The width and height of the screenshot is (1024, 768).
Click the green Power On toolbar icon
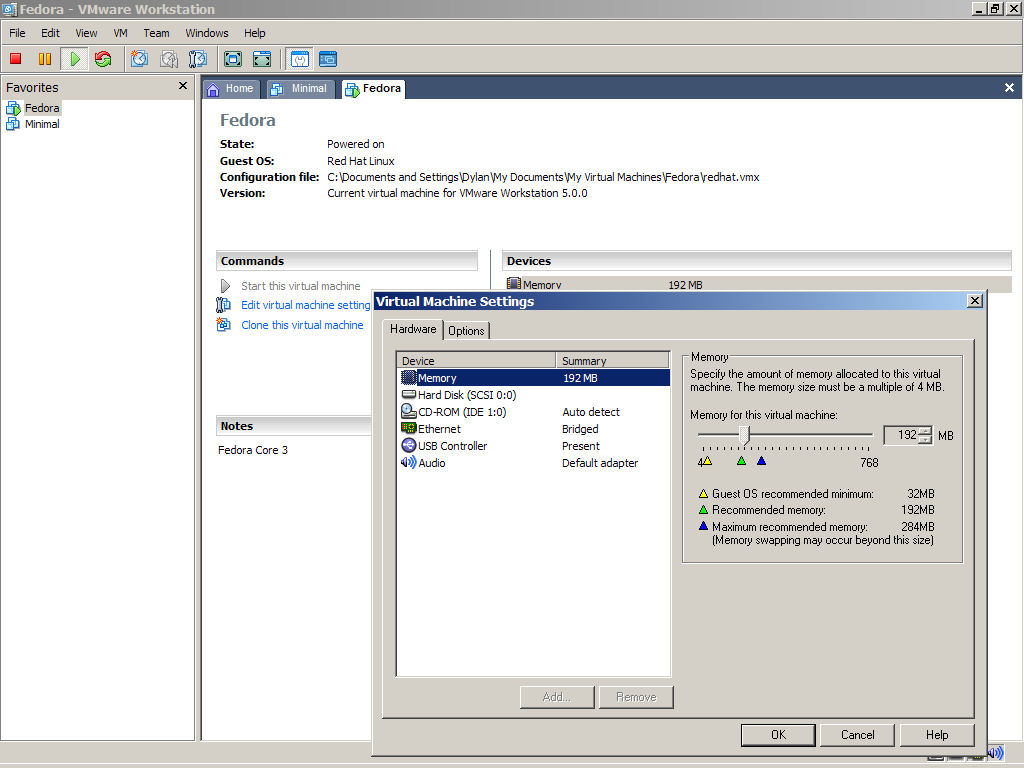(74, 59)
